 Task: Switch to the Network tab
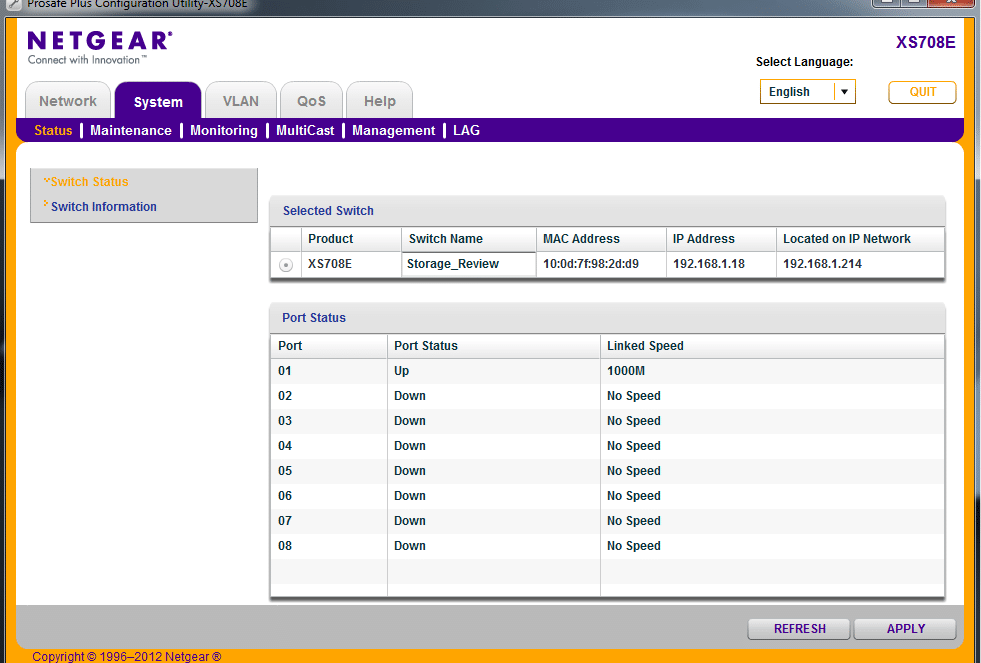pyautogui.click(x=68, y=101)
